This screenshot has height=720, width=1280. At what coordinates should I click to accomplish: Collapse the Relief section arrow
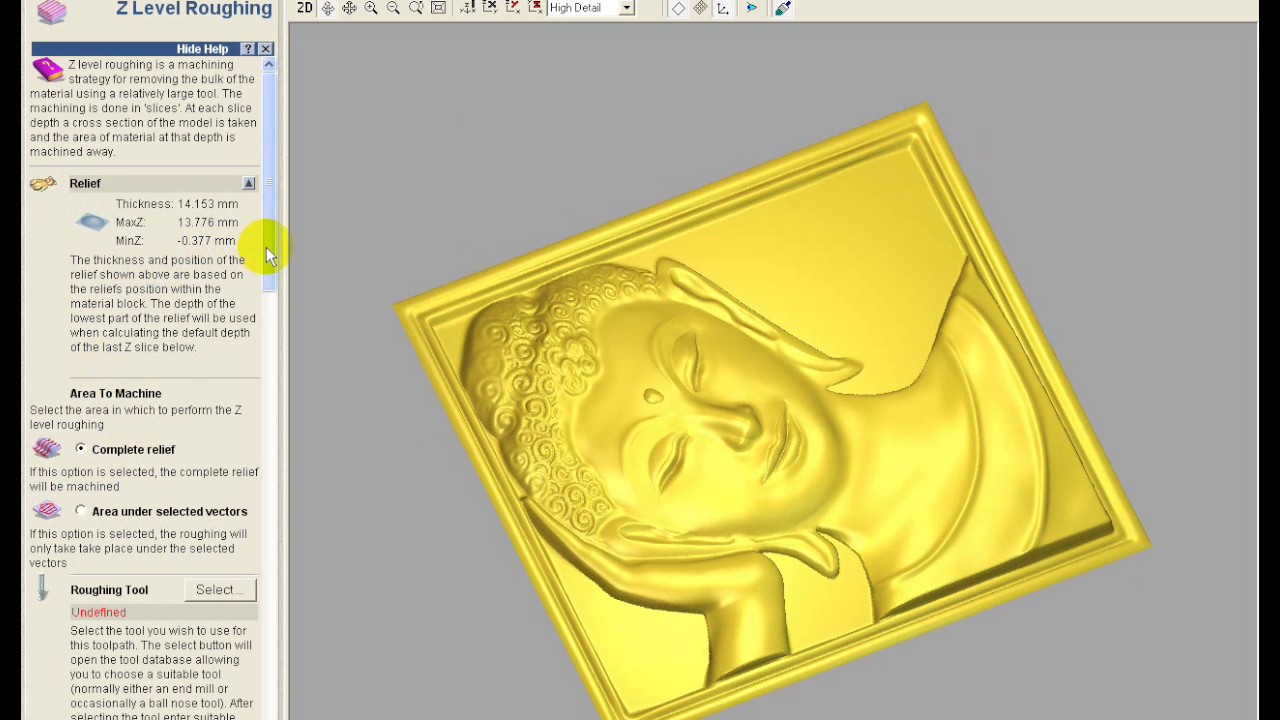pos(249,183)
